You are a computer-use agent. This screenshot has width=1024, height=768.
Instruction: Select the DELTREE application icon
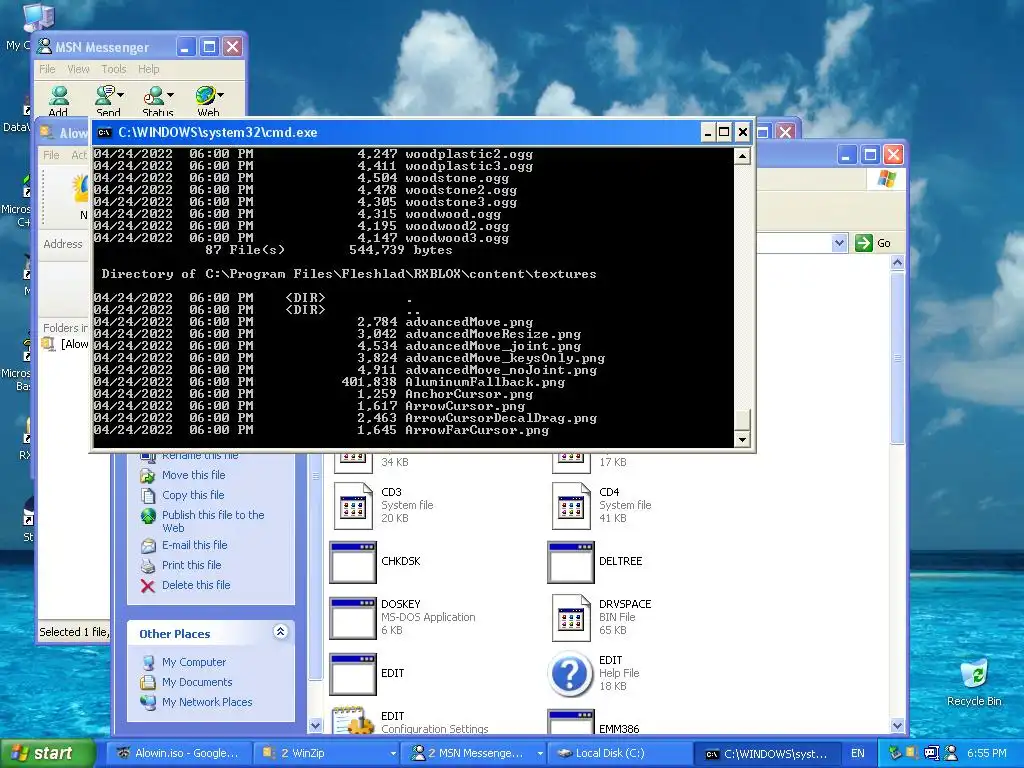click(x=571, y=562)
